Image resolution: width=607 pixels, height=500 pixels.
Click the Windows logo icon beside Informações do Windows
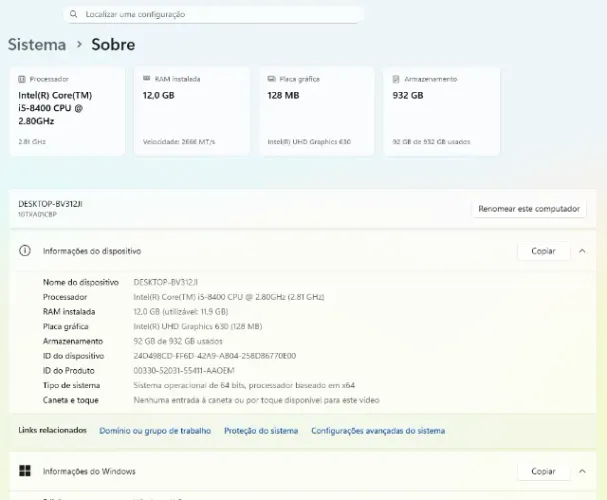click(25, 471)
